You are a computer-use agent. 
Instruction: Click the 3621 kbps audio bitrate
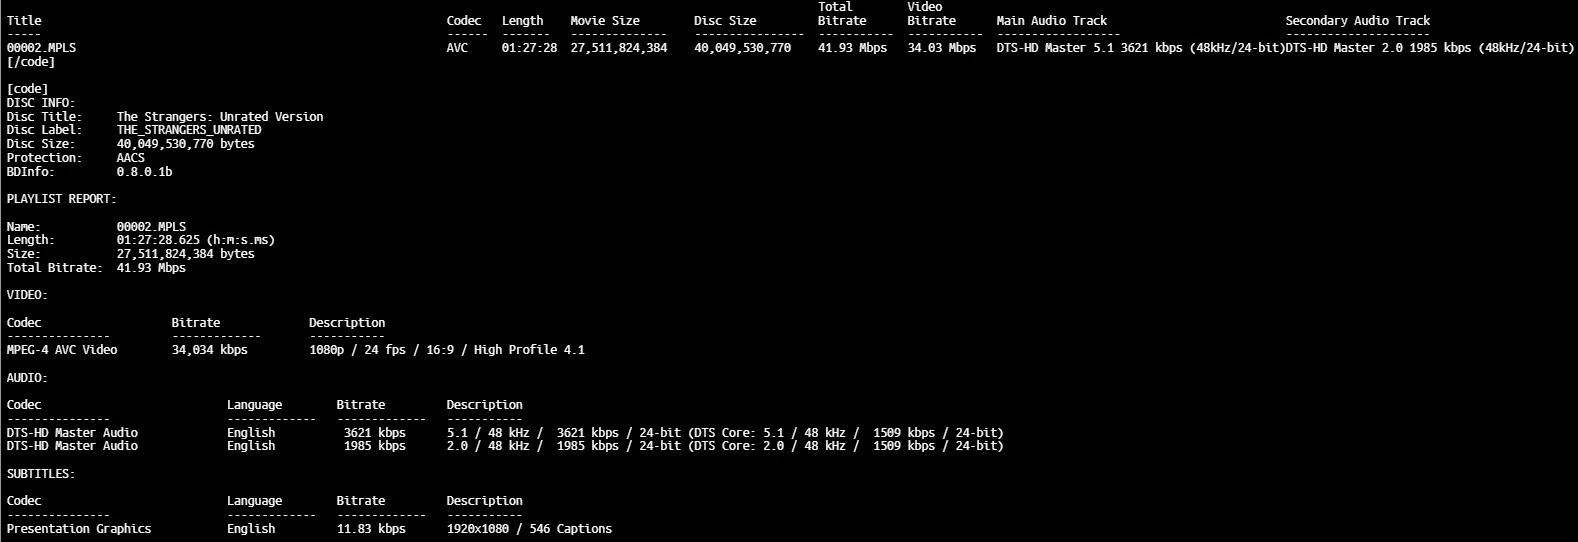coord(374,433)
